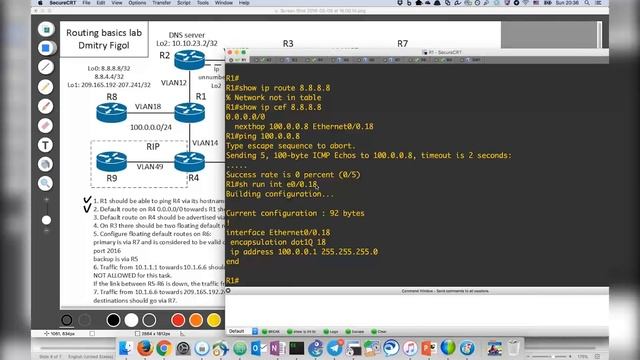Click the top green crop tool icon
Viewport: 640px width, 360px height.
[46, 29]
